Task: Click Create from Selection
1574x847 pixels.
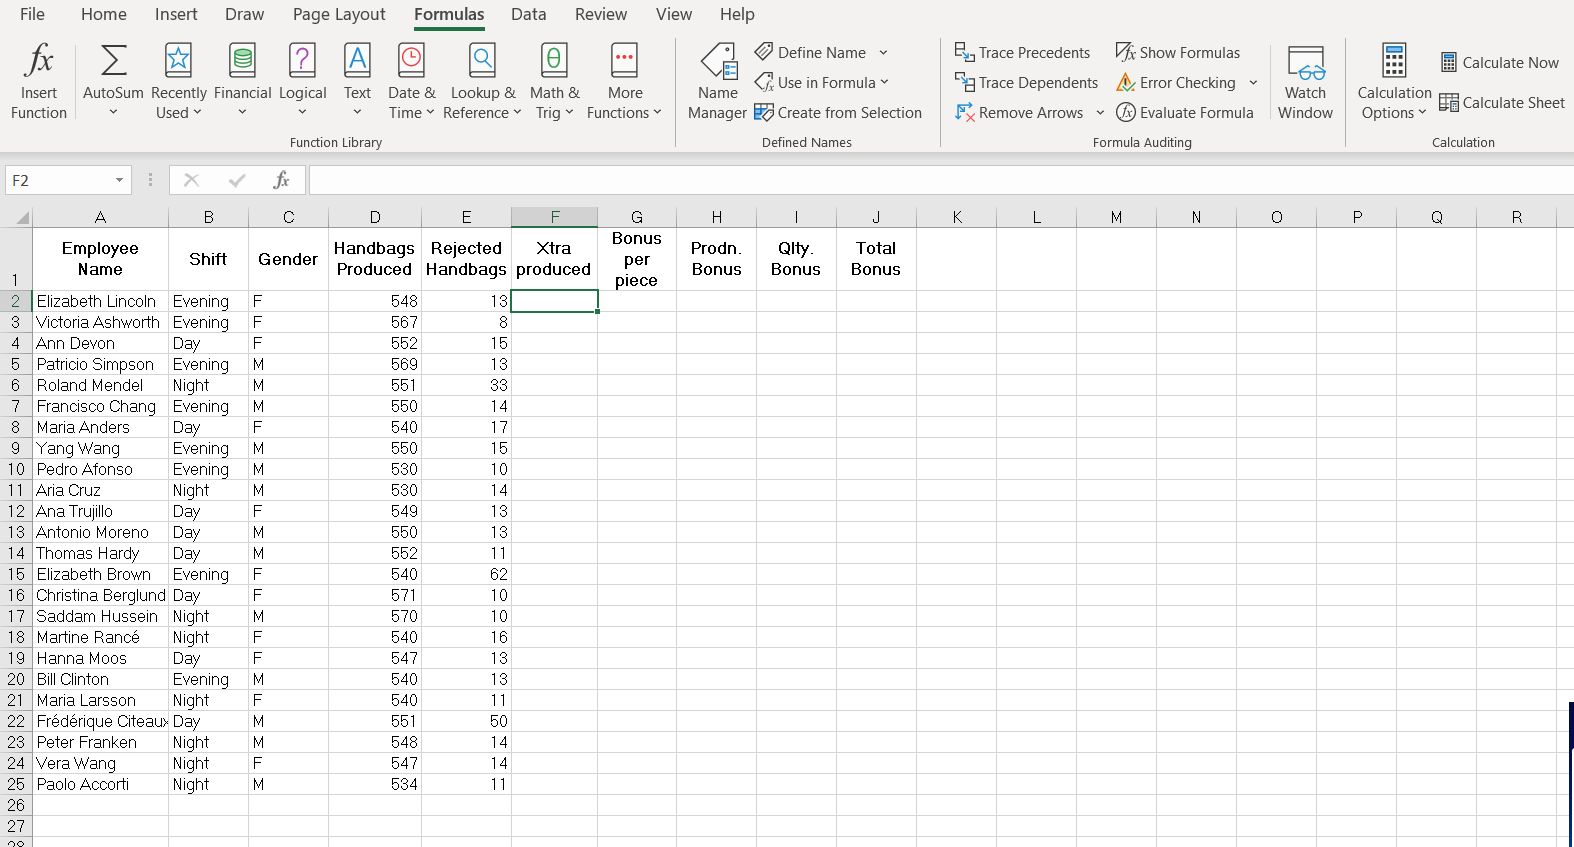Action: tap(838, 112)
